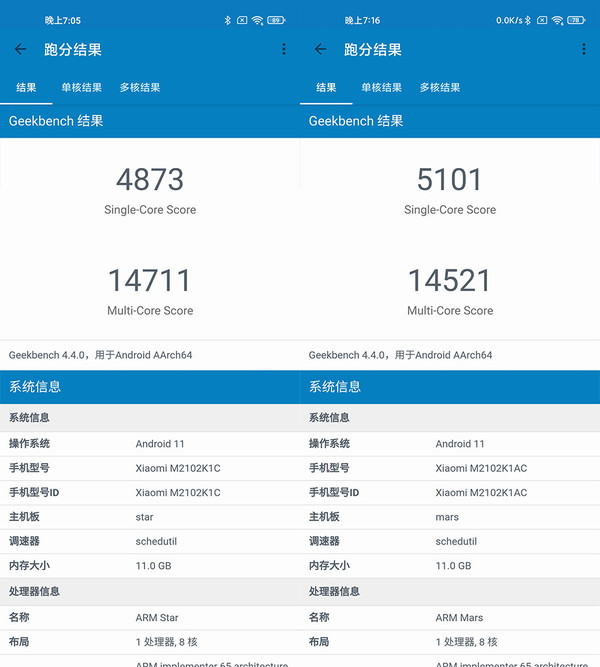Viewport: 600px width, 667px height.
Task: Tap the left 操作系统 row label
Action: click(x=29, y=444)
